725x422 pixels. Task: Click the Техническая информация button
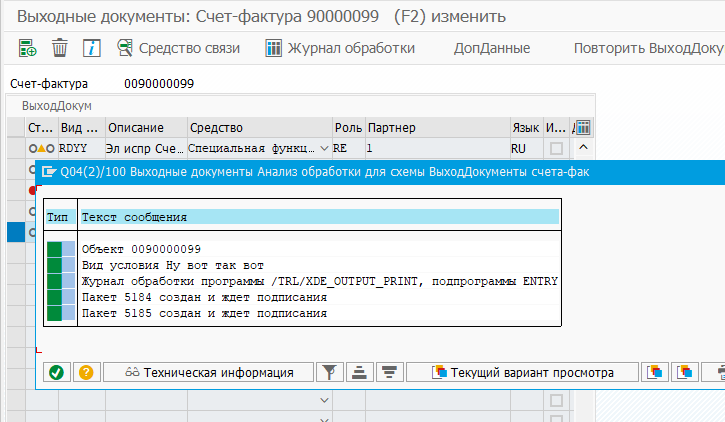coord(209,372)
